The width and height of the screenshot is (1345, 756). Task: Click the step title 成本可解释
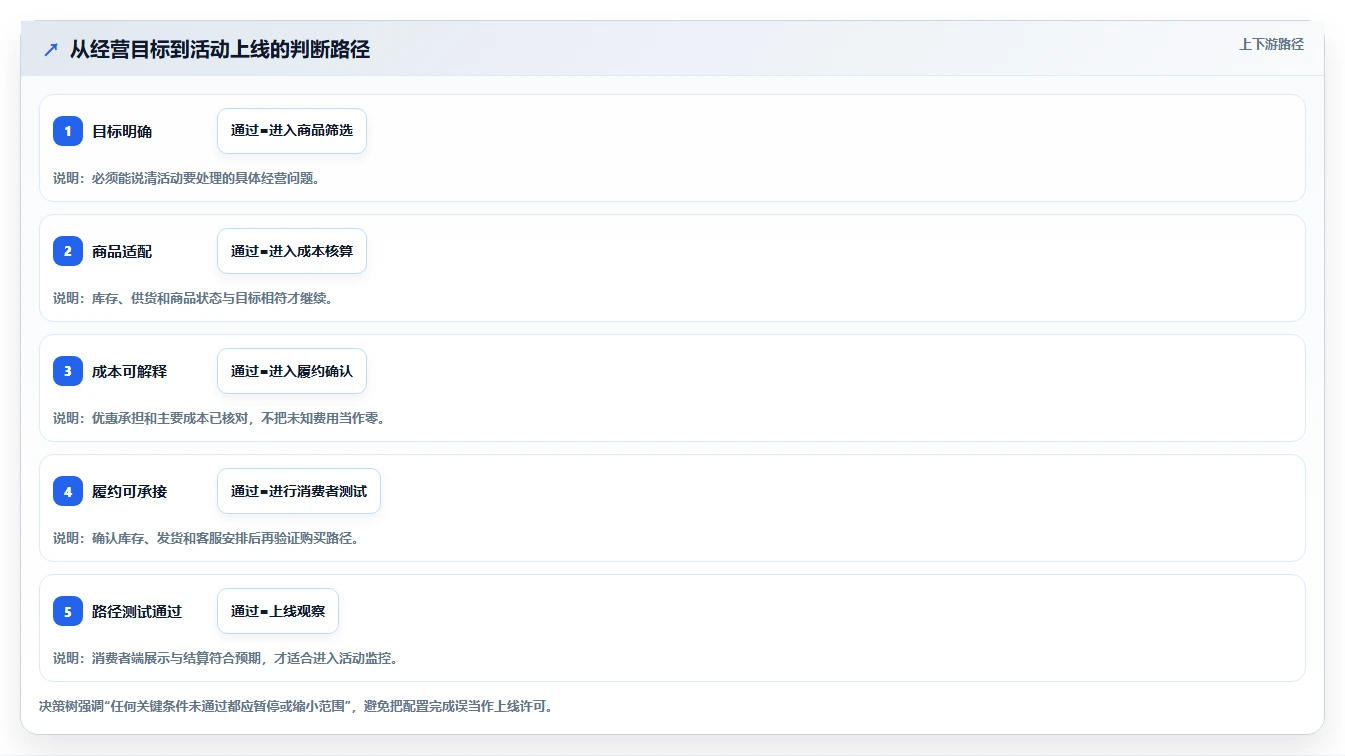[x=130, y=371]
